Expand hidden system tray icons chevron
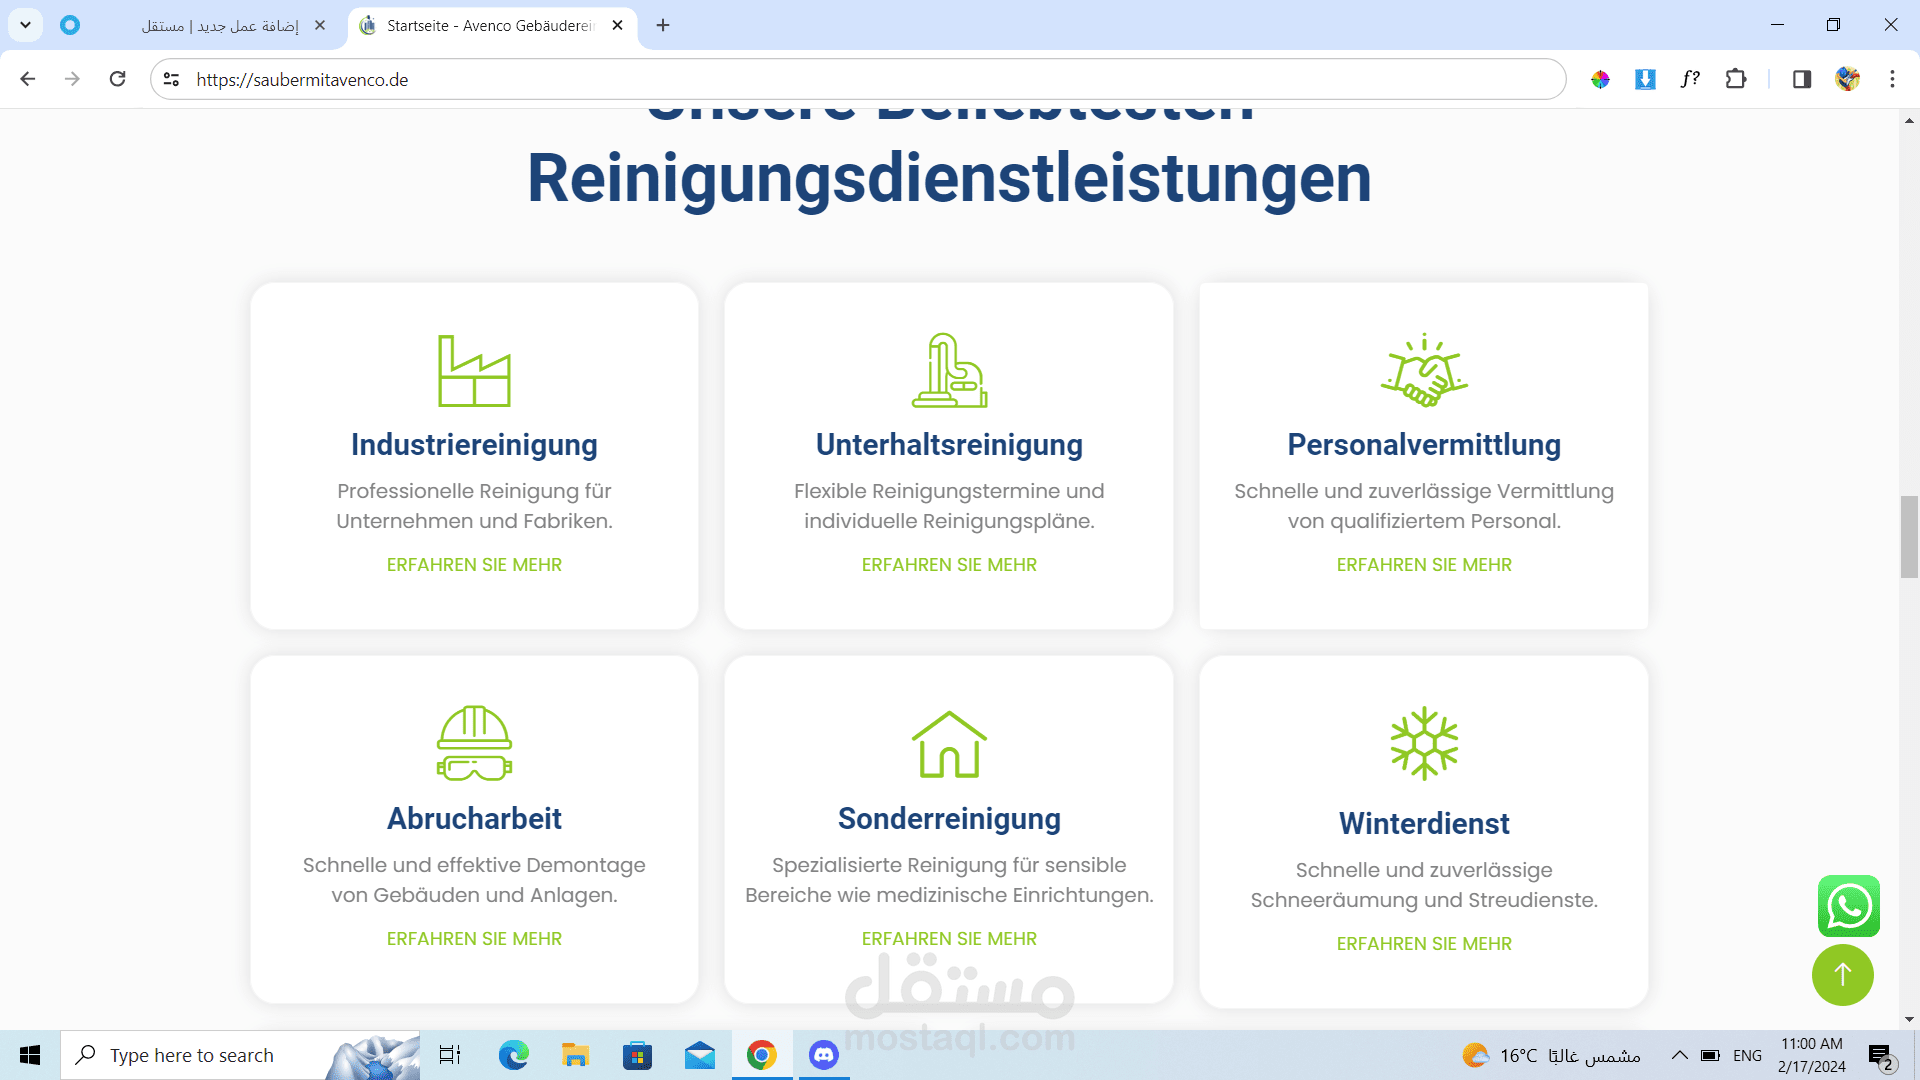This screenshot has width=1920, height=1080. point(1679,1055)
